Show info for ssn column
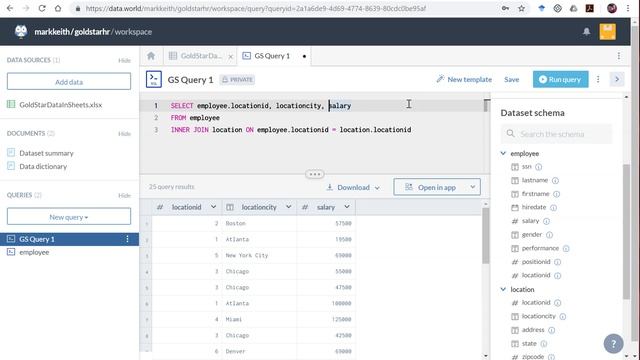Screen dimensions: 640x360 coord(538,167)
